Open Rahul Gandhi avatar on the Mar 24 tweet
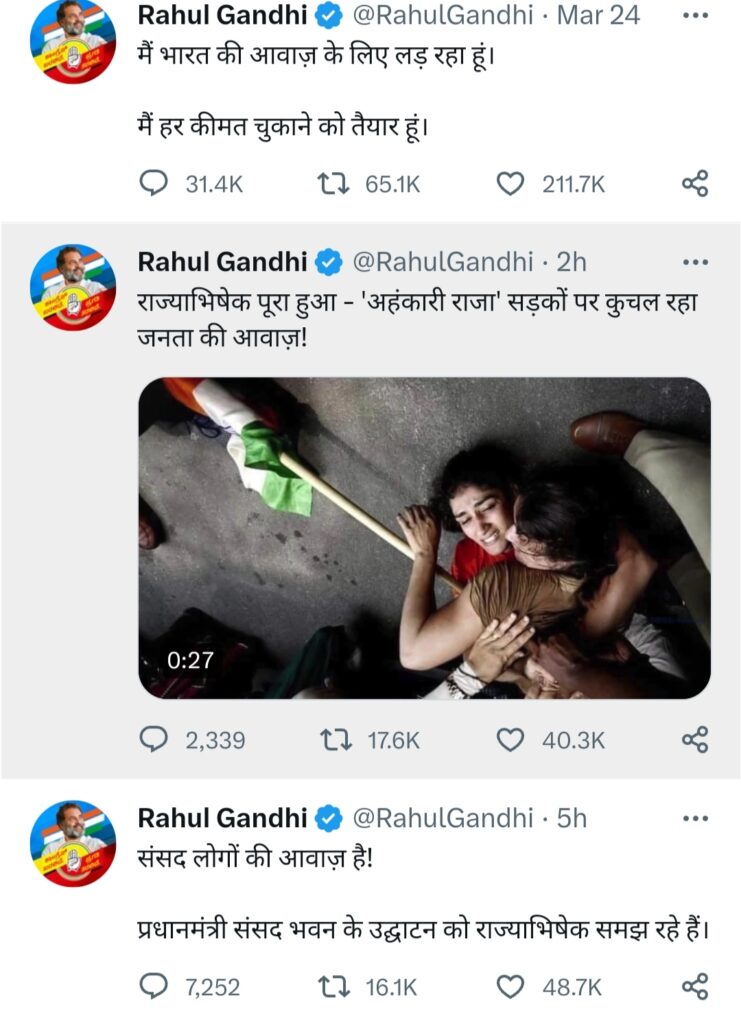Viewport: 741px width, 1024px height. click(x=73, y=40)
